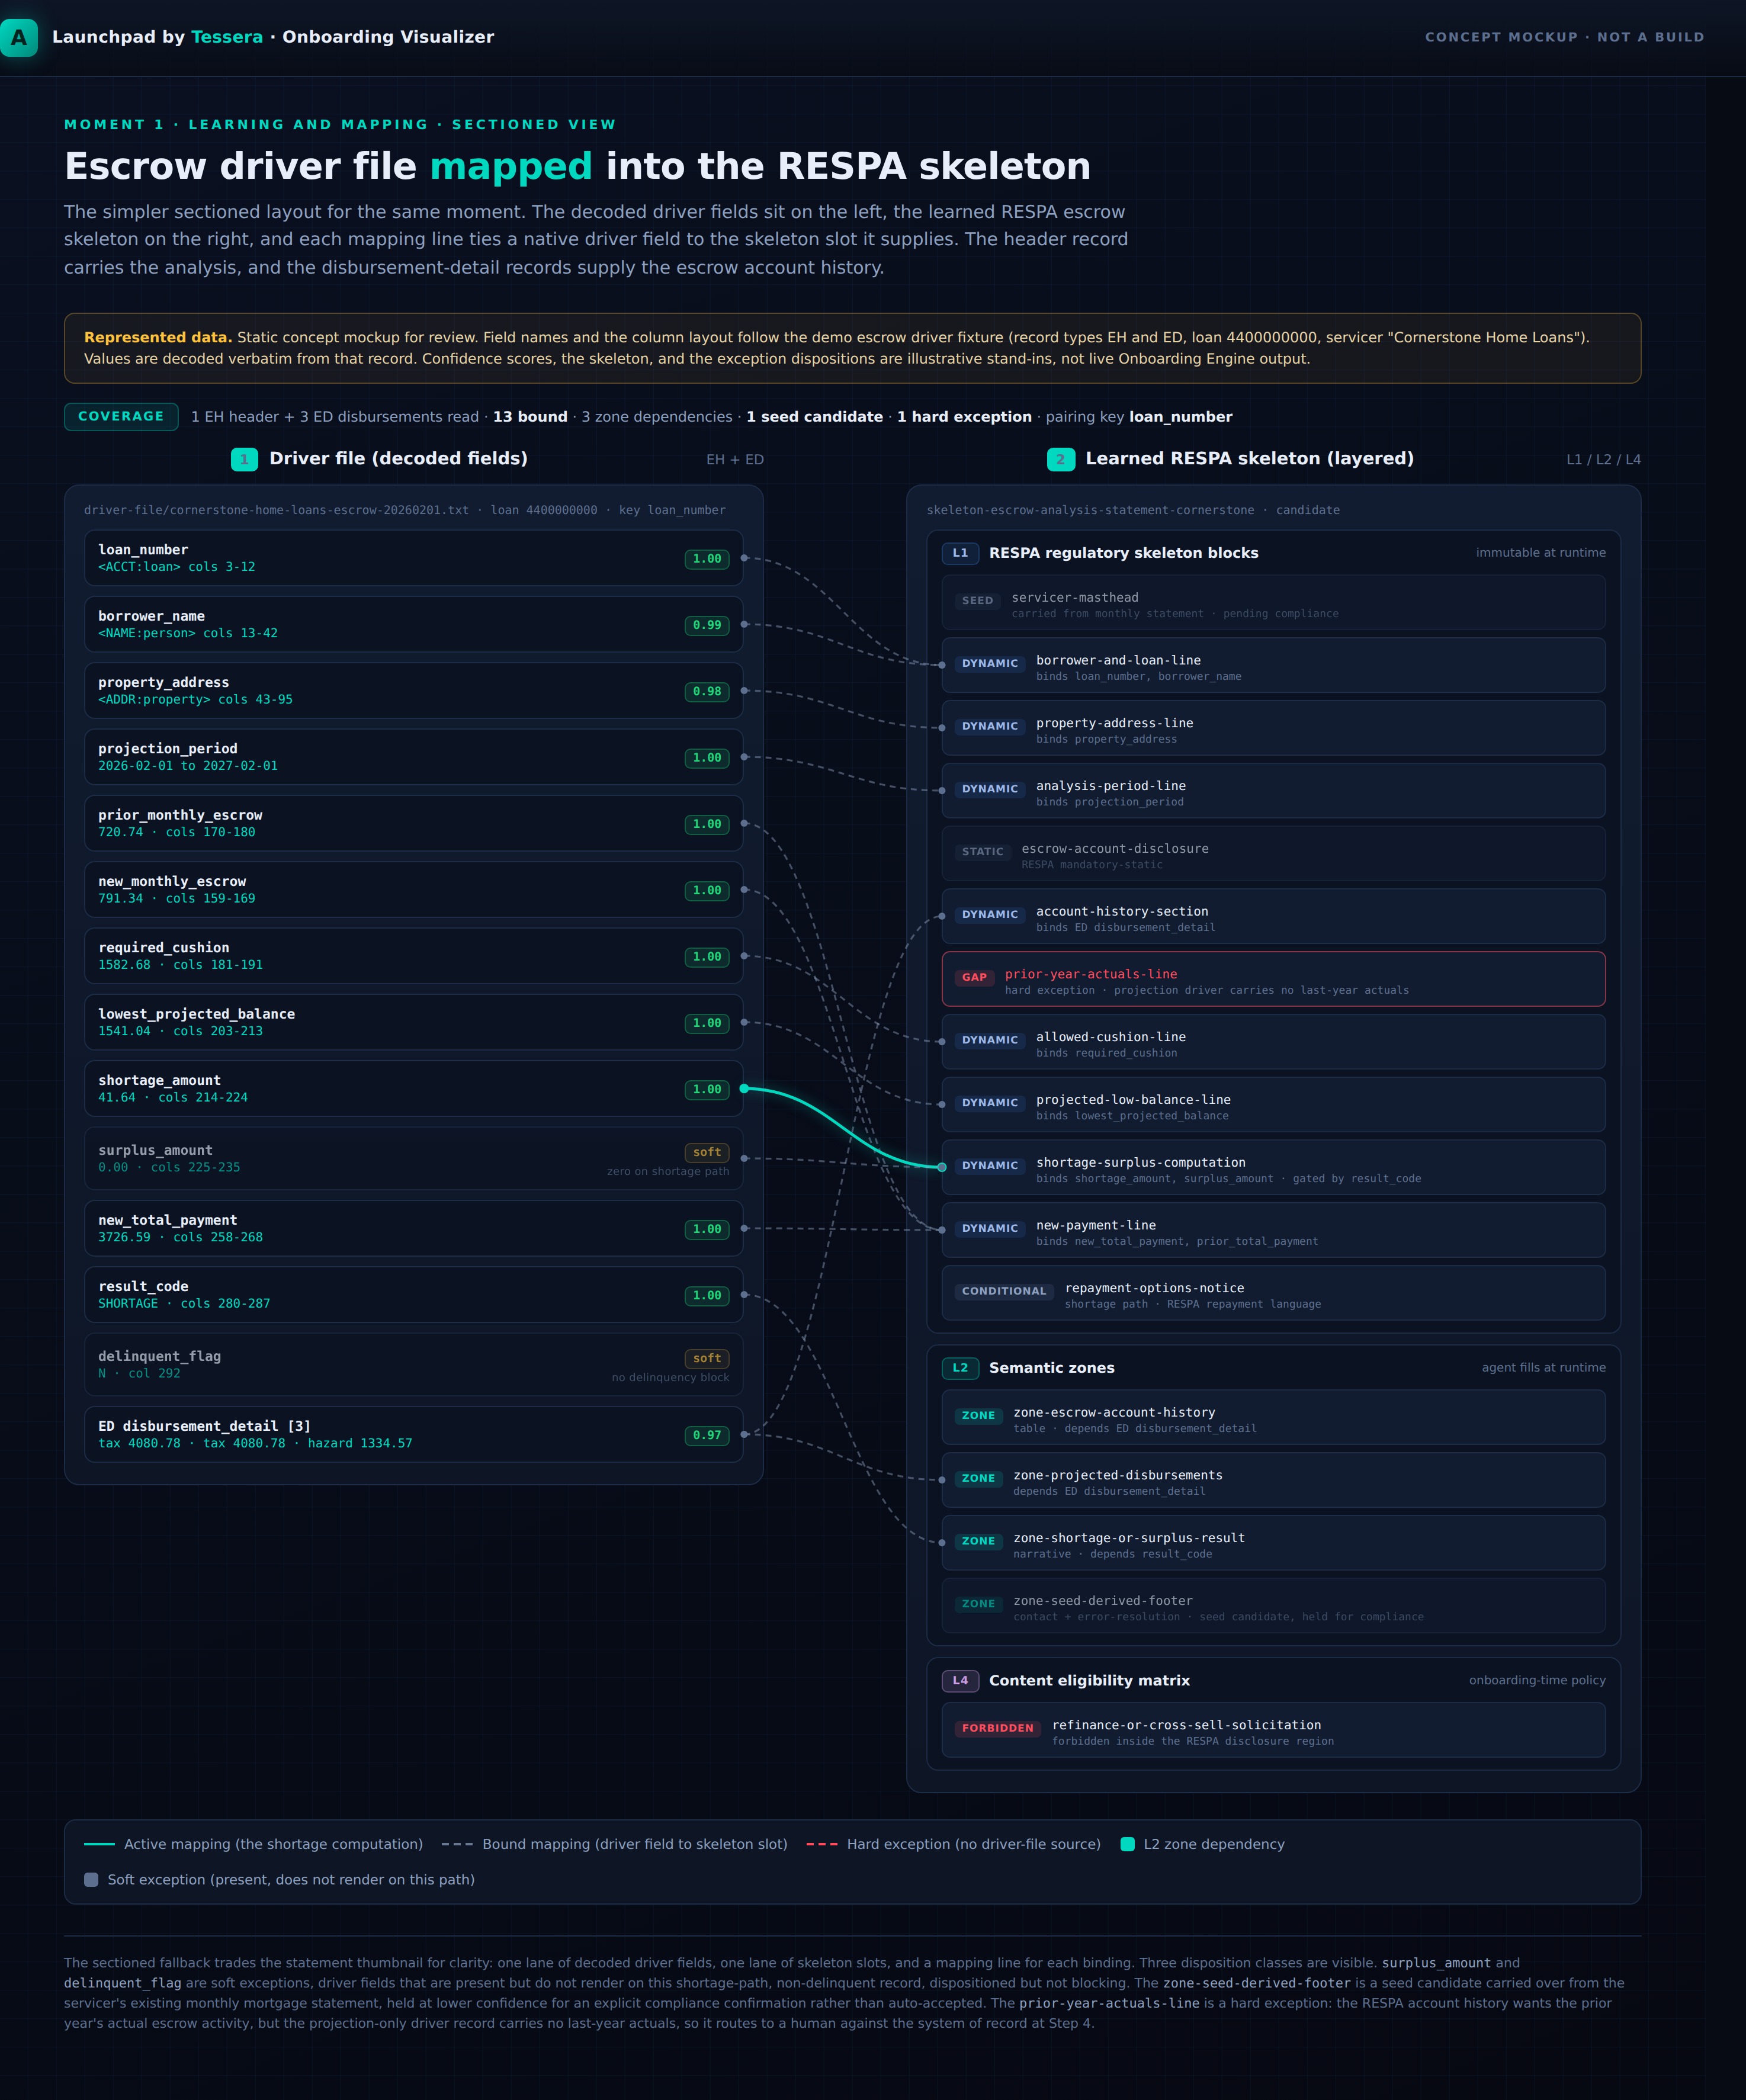Click the Launchpad 'A' logo icon

click(18, 37)
